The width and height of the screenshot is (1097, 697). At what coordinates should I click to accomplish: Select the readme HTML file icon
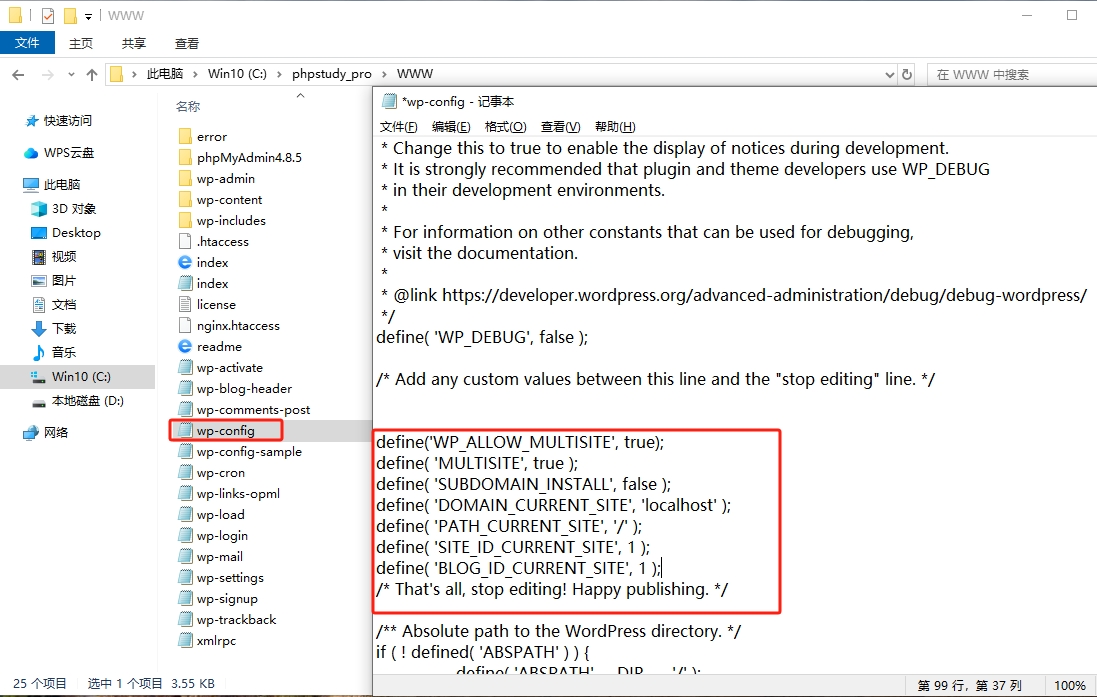185,346
